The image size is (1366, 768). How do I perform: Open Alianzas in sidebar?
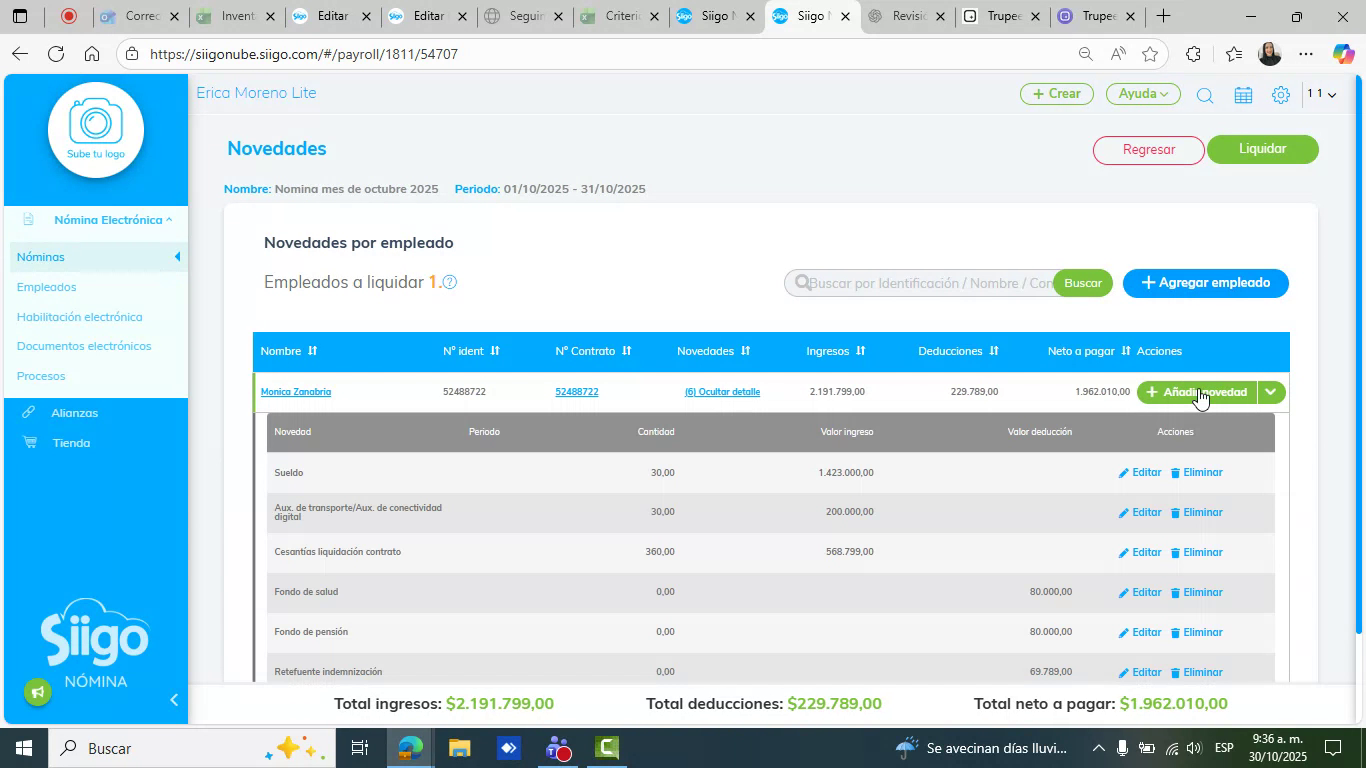tap(75, 413)
